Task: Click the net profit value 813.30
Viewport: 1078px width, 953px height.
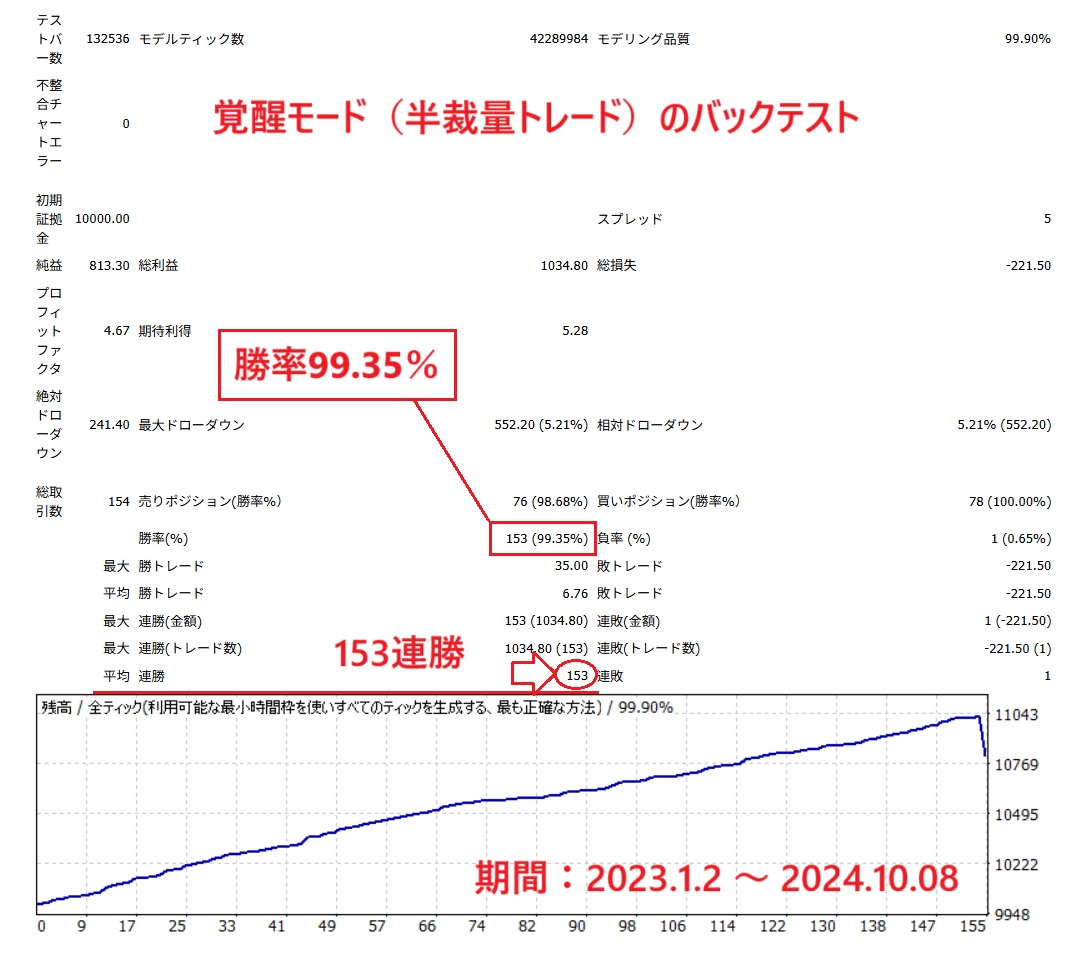Action: (x=109, y=265)
